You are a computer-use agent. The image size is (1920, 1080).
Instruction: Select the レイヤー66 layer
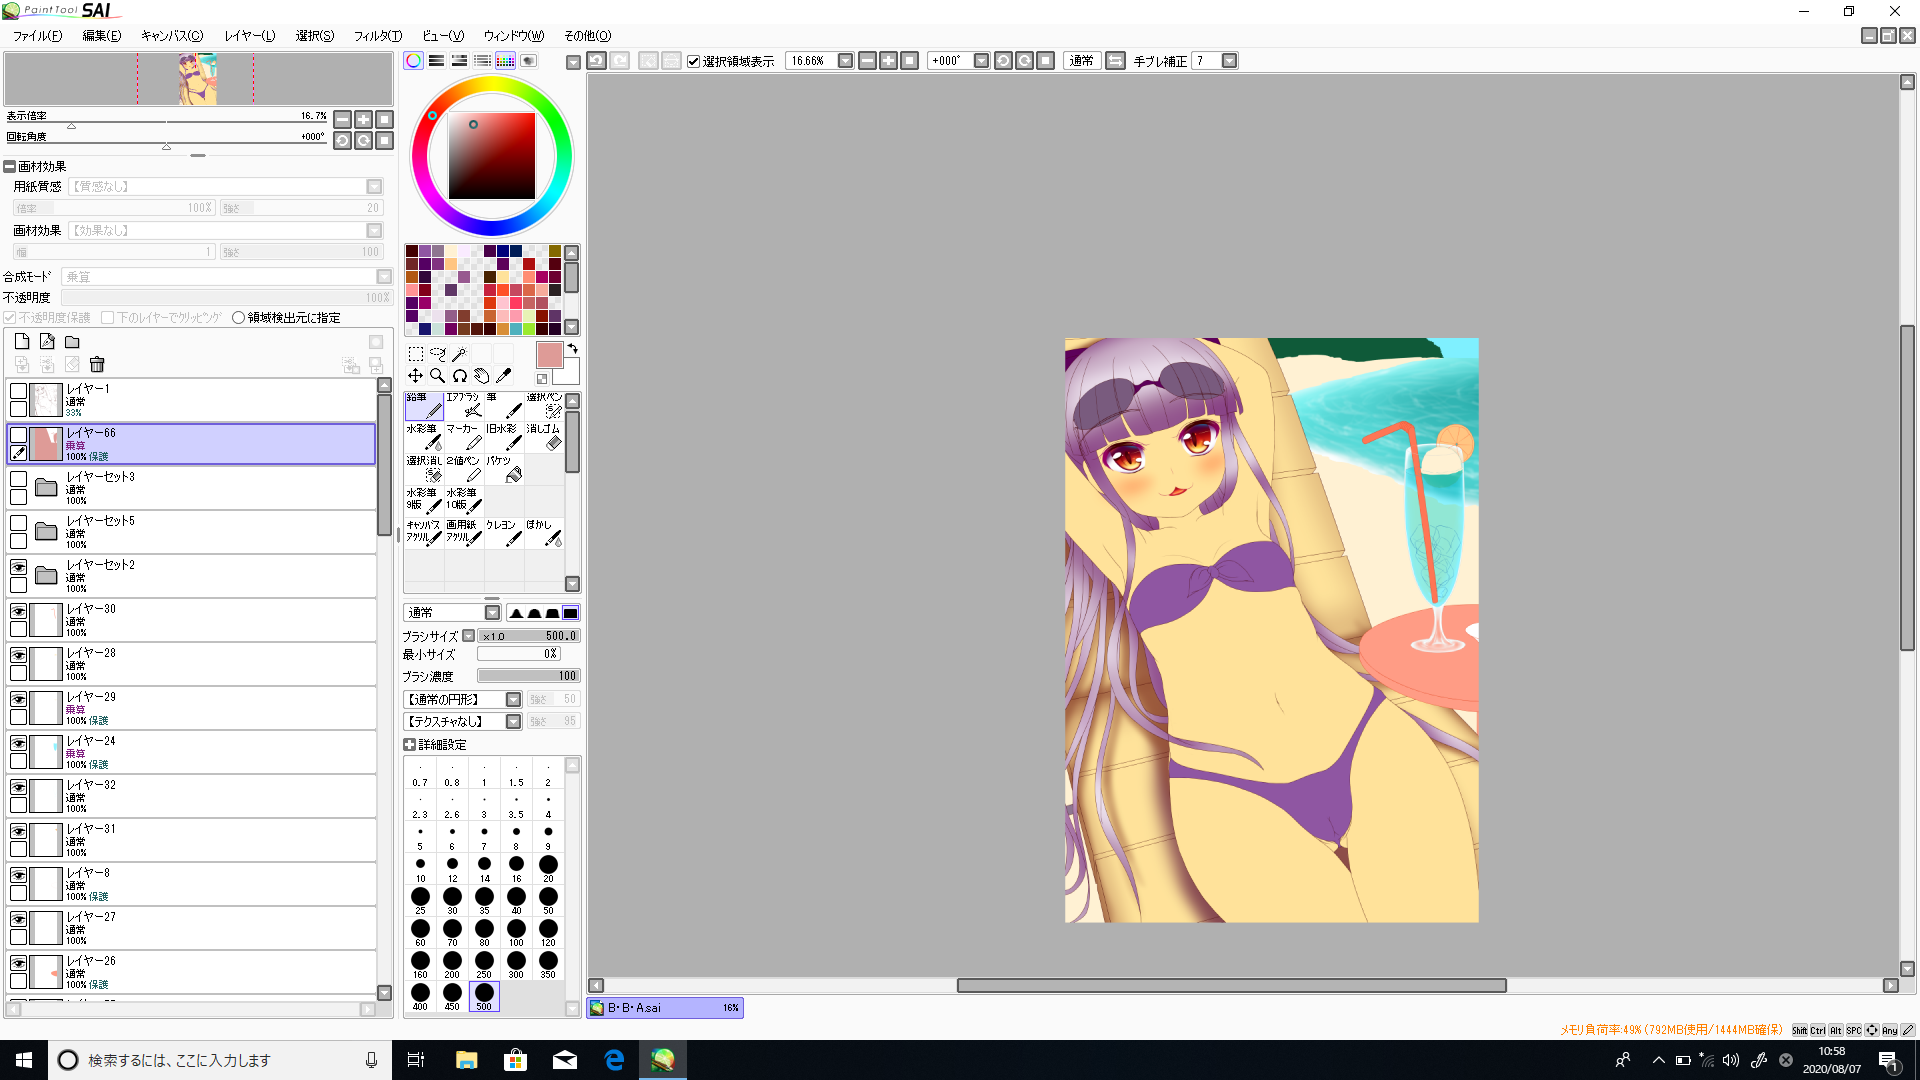(x=191, y=444)
